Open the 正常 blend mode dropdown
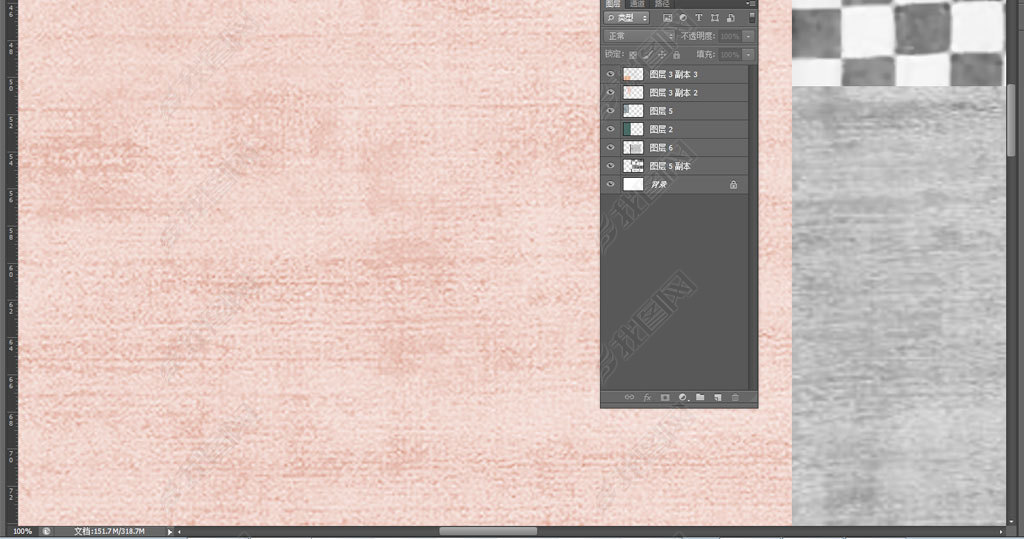The height and width of the screenshot is (539, 1024). click(639, 37)
